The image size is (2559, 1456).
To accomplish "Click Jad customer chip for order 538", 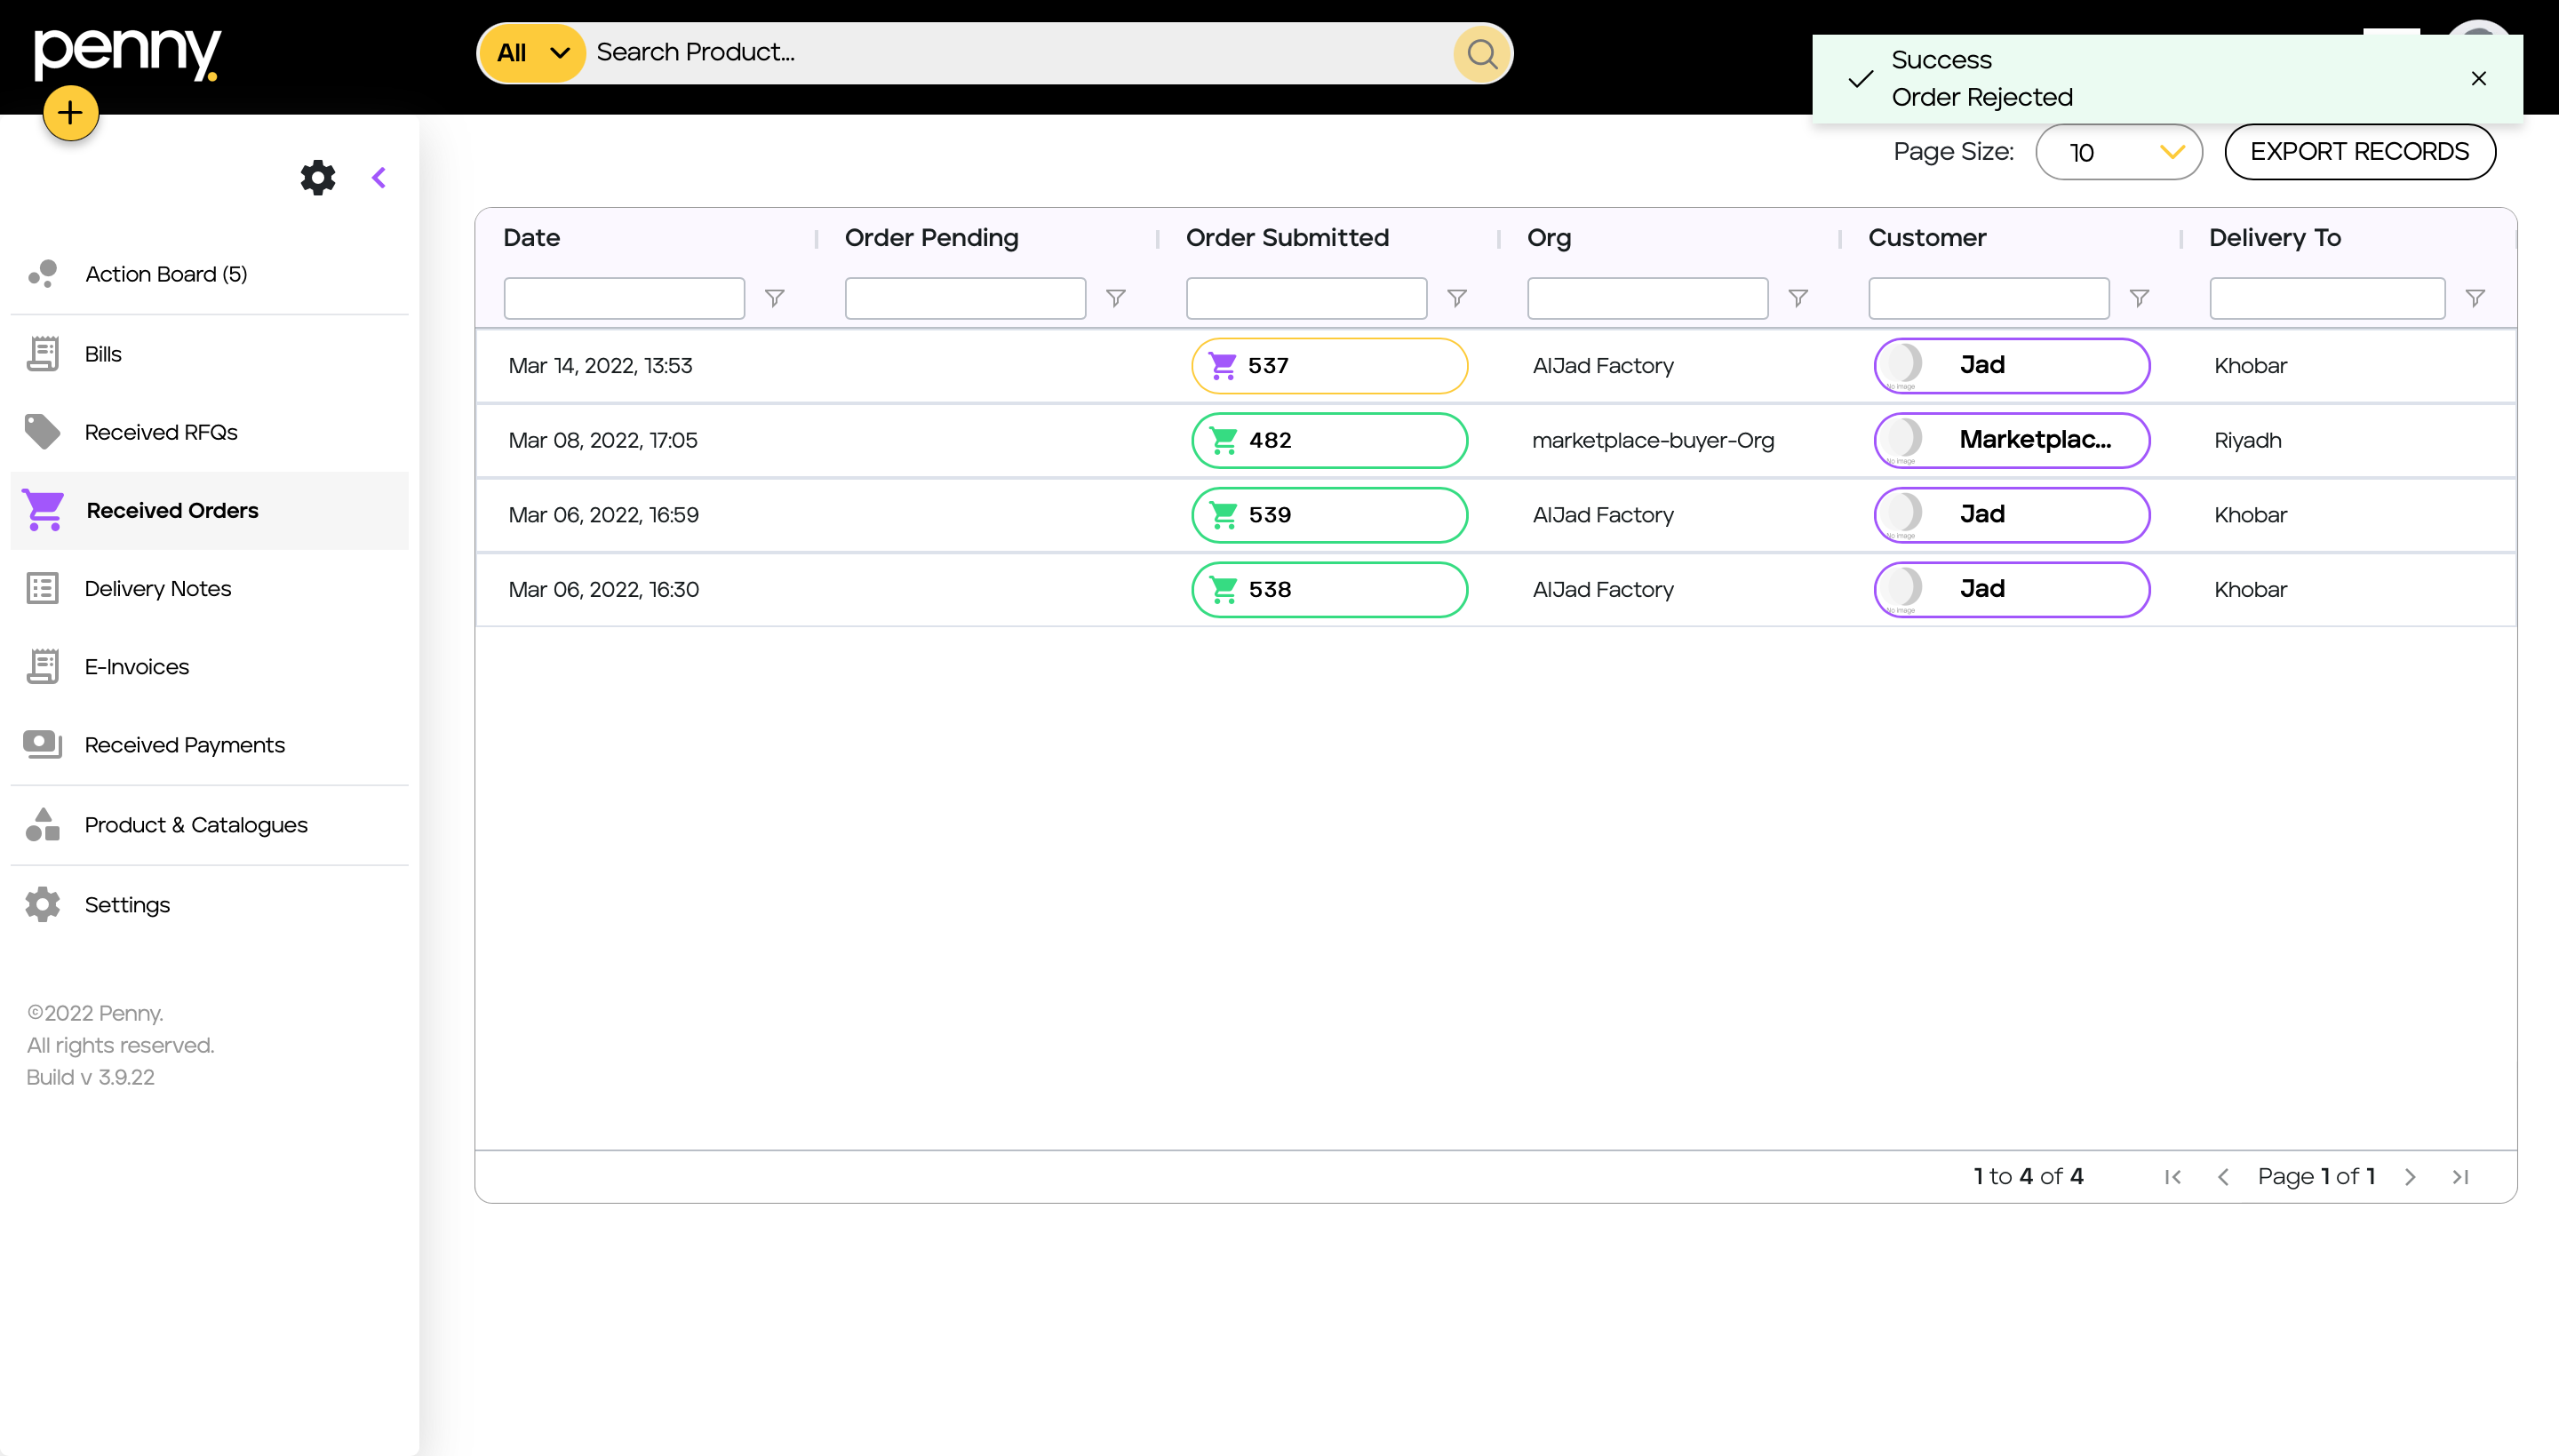I will pyautogui.click(x=2011, y=590).
